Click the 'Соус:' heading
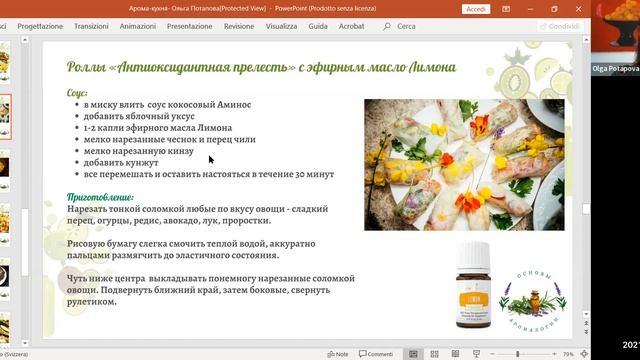This screenshot has height=360, width=640. pyautogui.click(x=77, y=93)
